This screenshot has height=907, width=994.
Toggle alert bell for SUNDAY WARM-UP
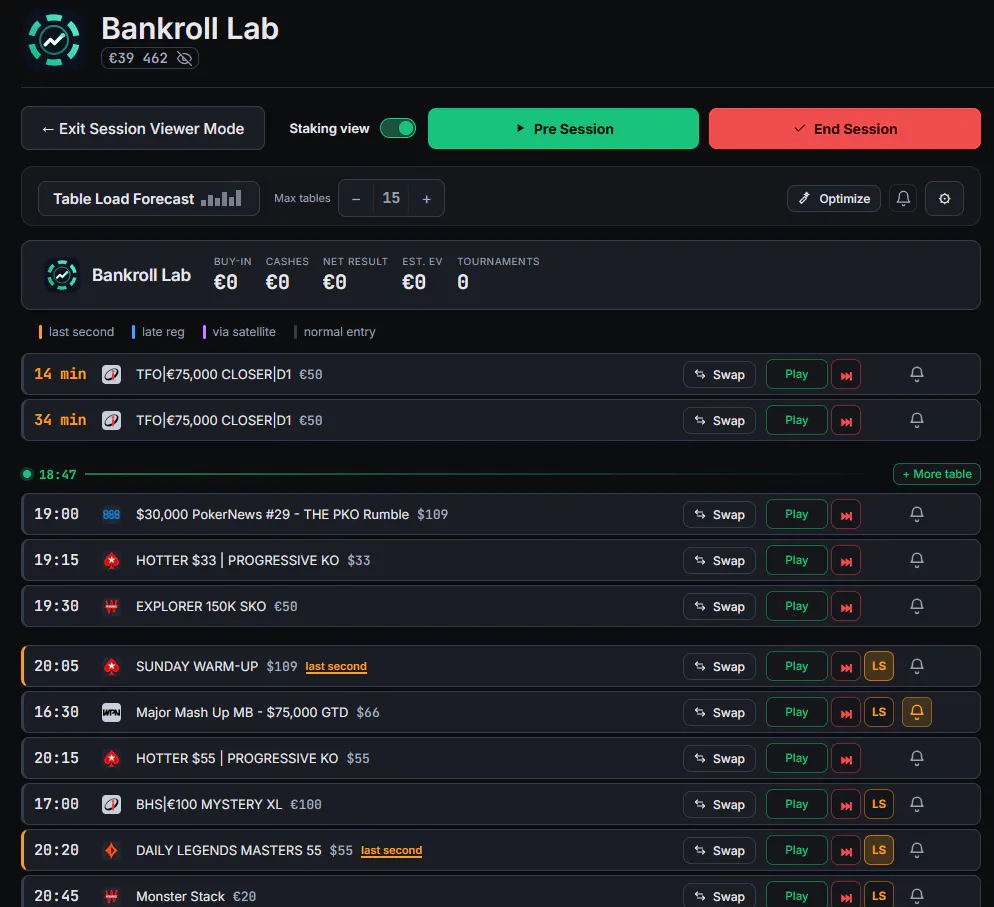pyautogui.click(x=917, y=666)
